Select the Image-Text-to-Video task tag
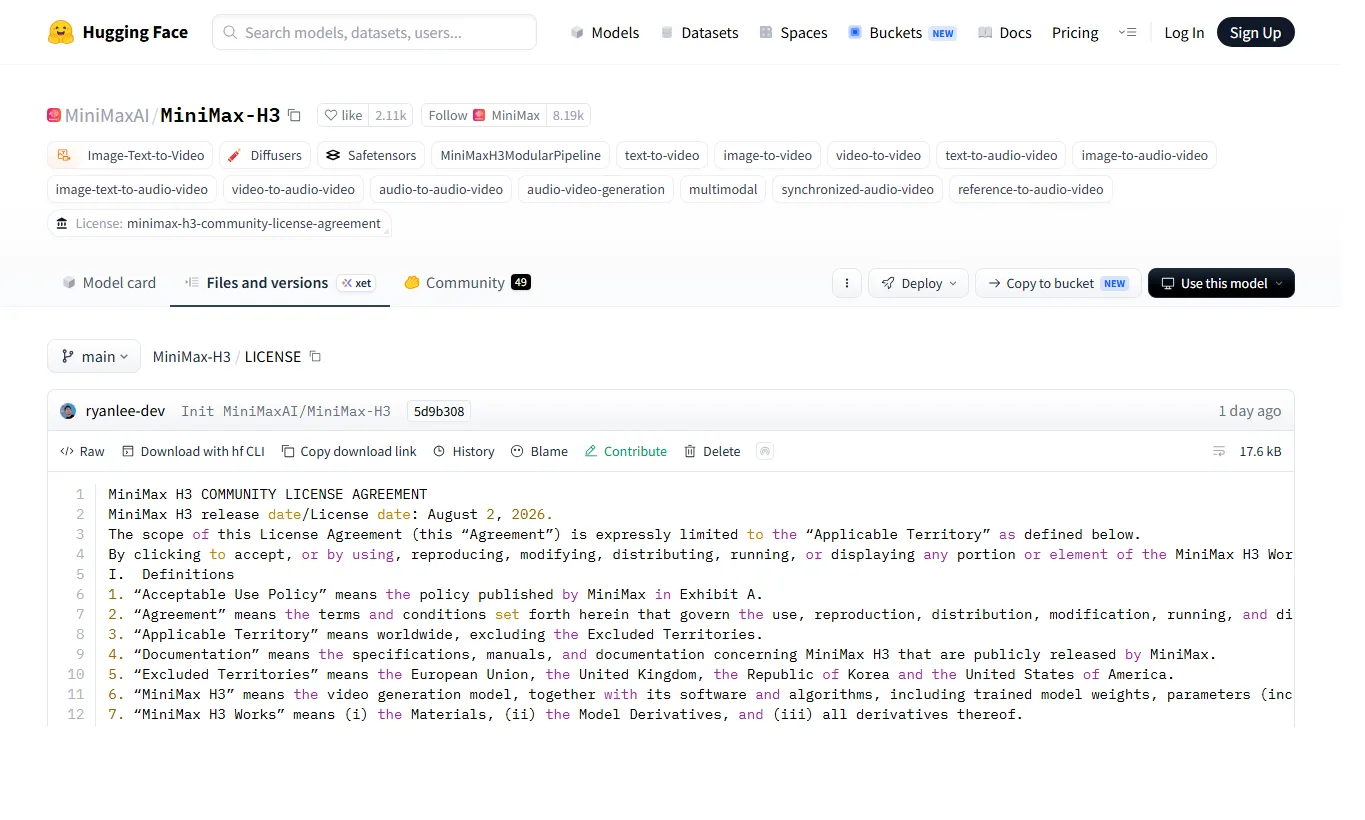Viewport: 1365px width, 820px height. point(130,155)
